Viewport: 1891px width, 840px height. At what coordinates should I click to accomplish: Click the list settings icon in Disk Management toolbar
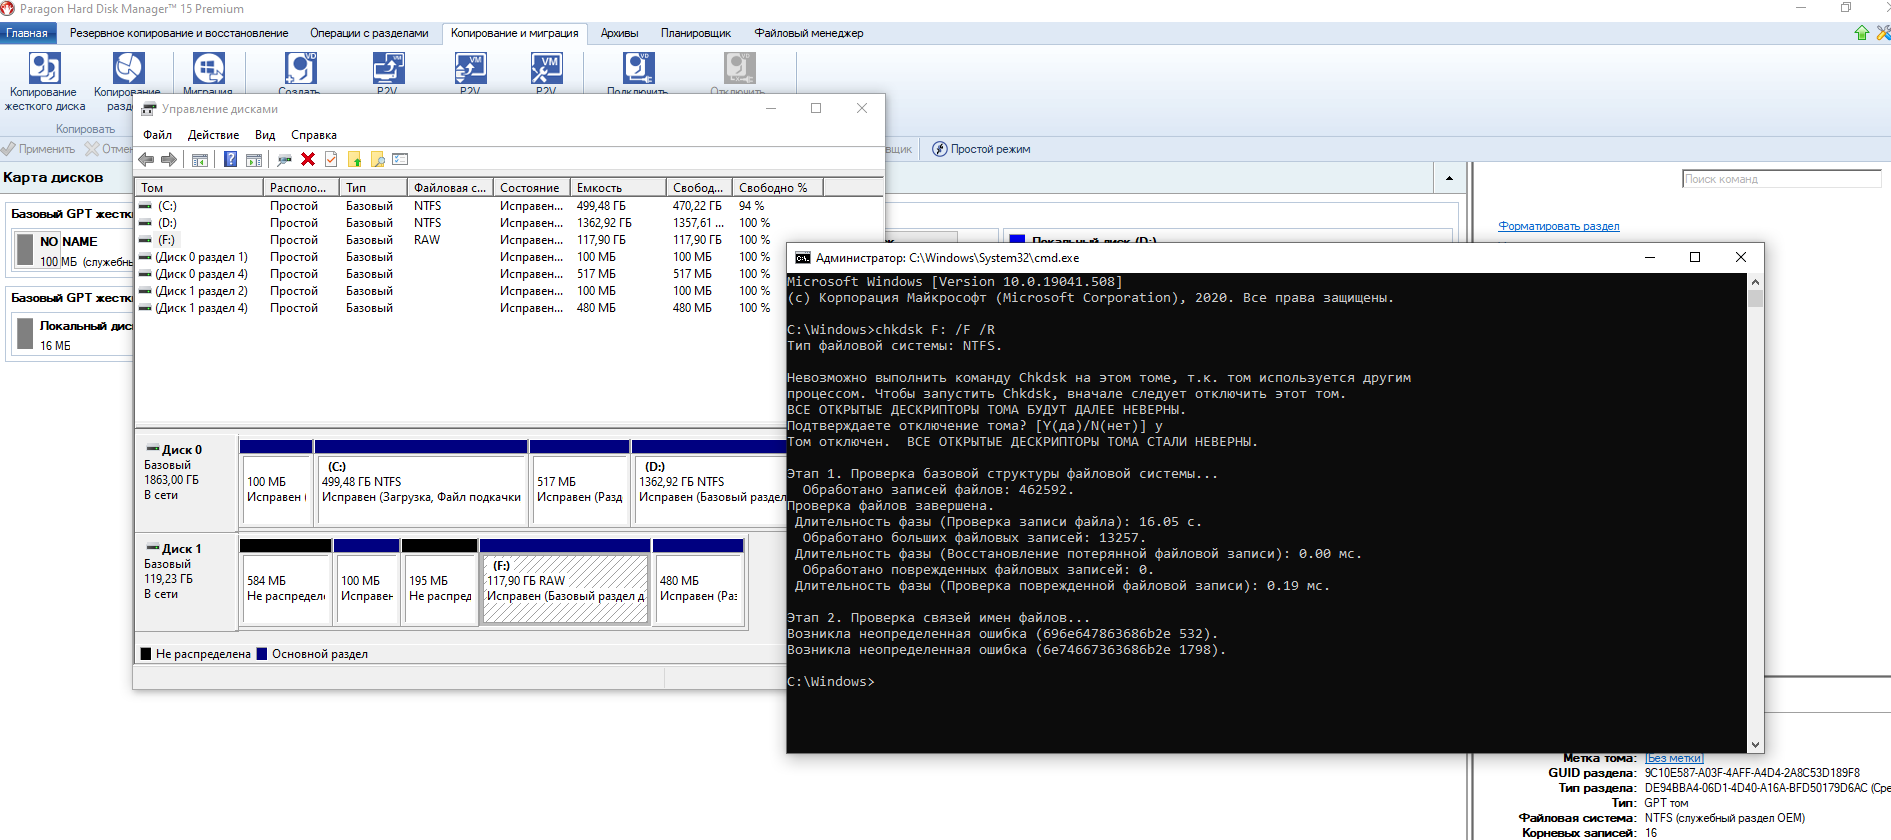tap(401, 160)
